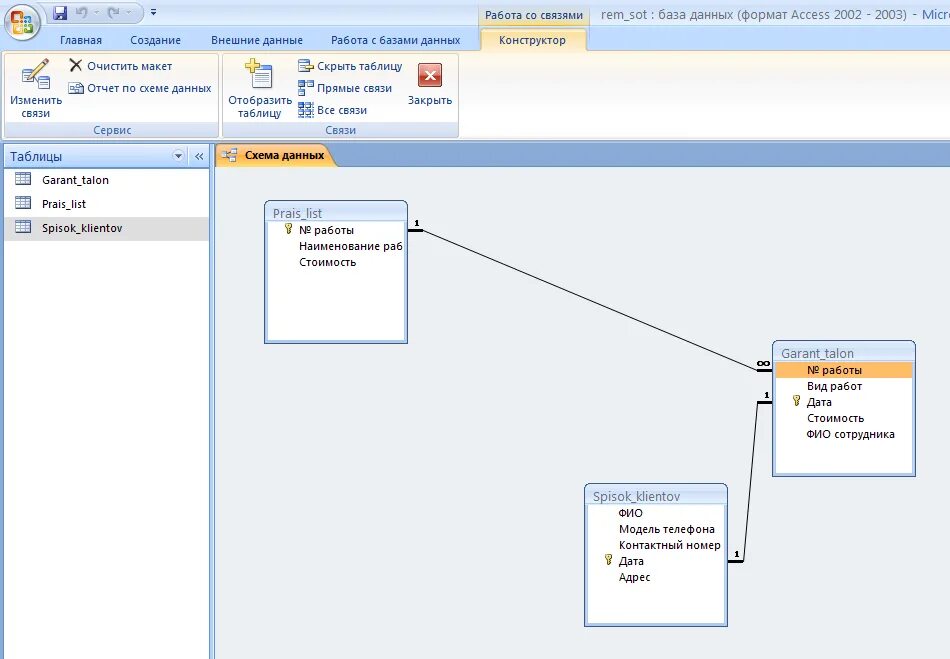Click the Spisok_klientov table title bar in schema

coord(656,495)
